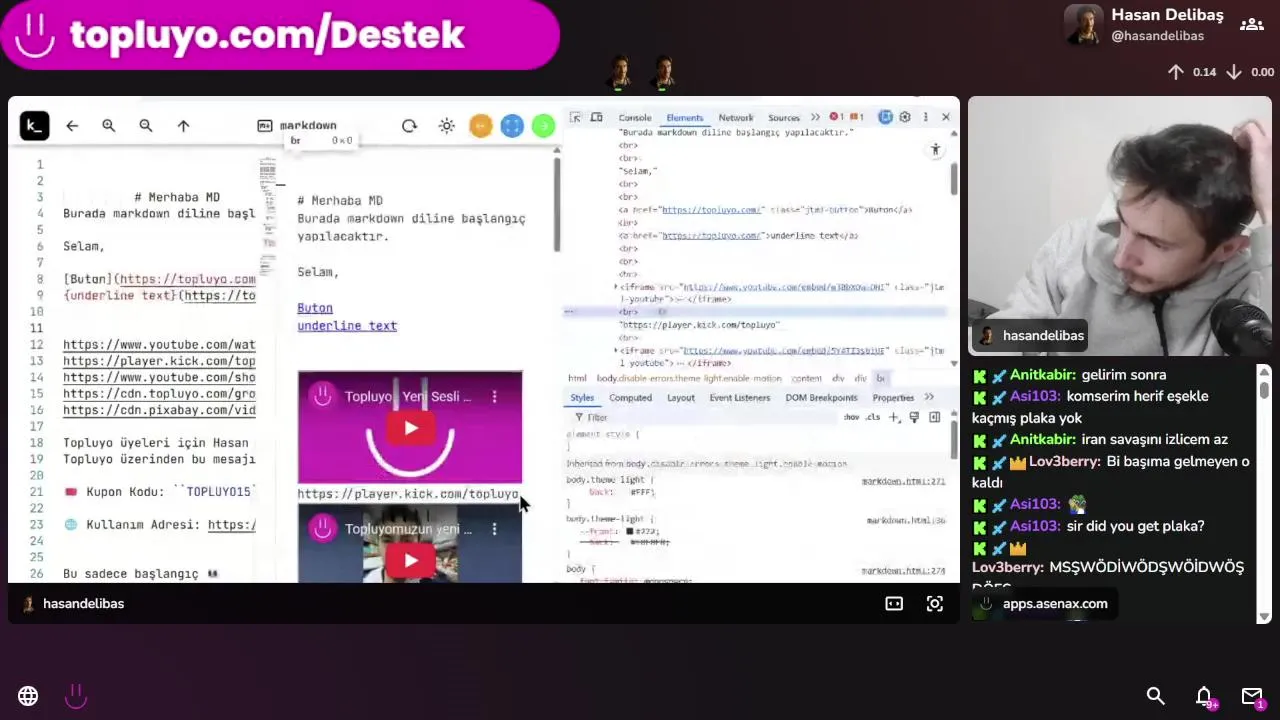Click the zoom in magnifier icon
The width and height of the screenshot is (1280, 720).
pyautogui.click(x=109, y=126)
